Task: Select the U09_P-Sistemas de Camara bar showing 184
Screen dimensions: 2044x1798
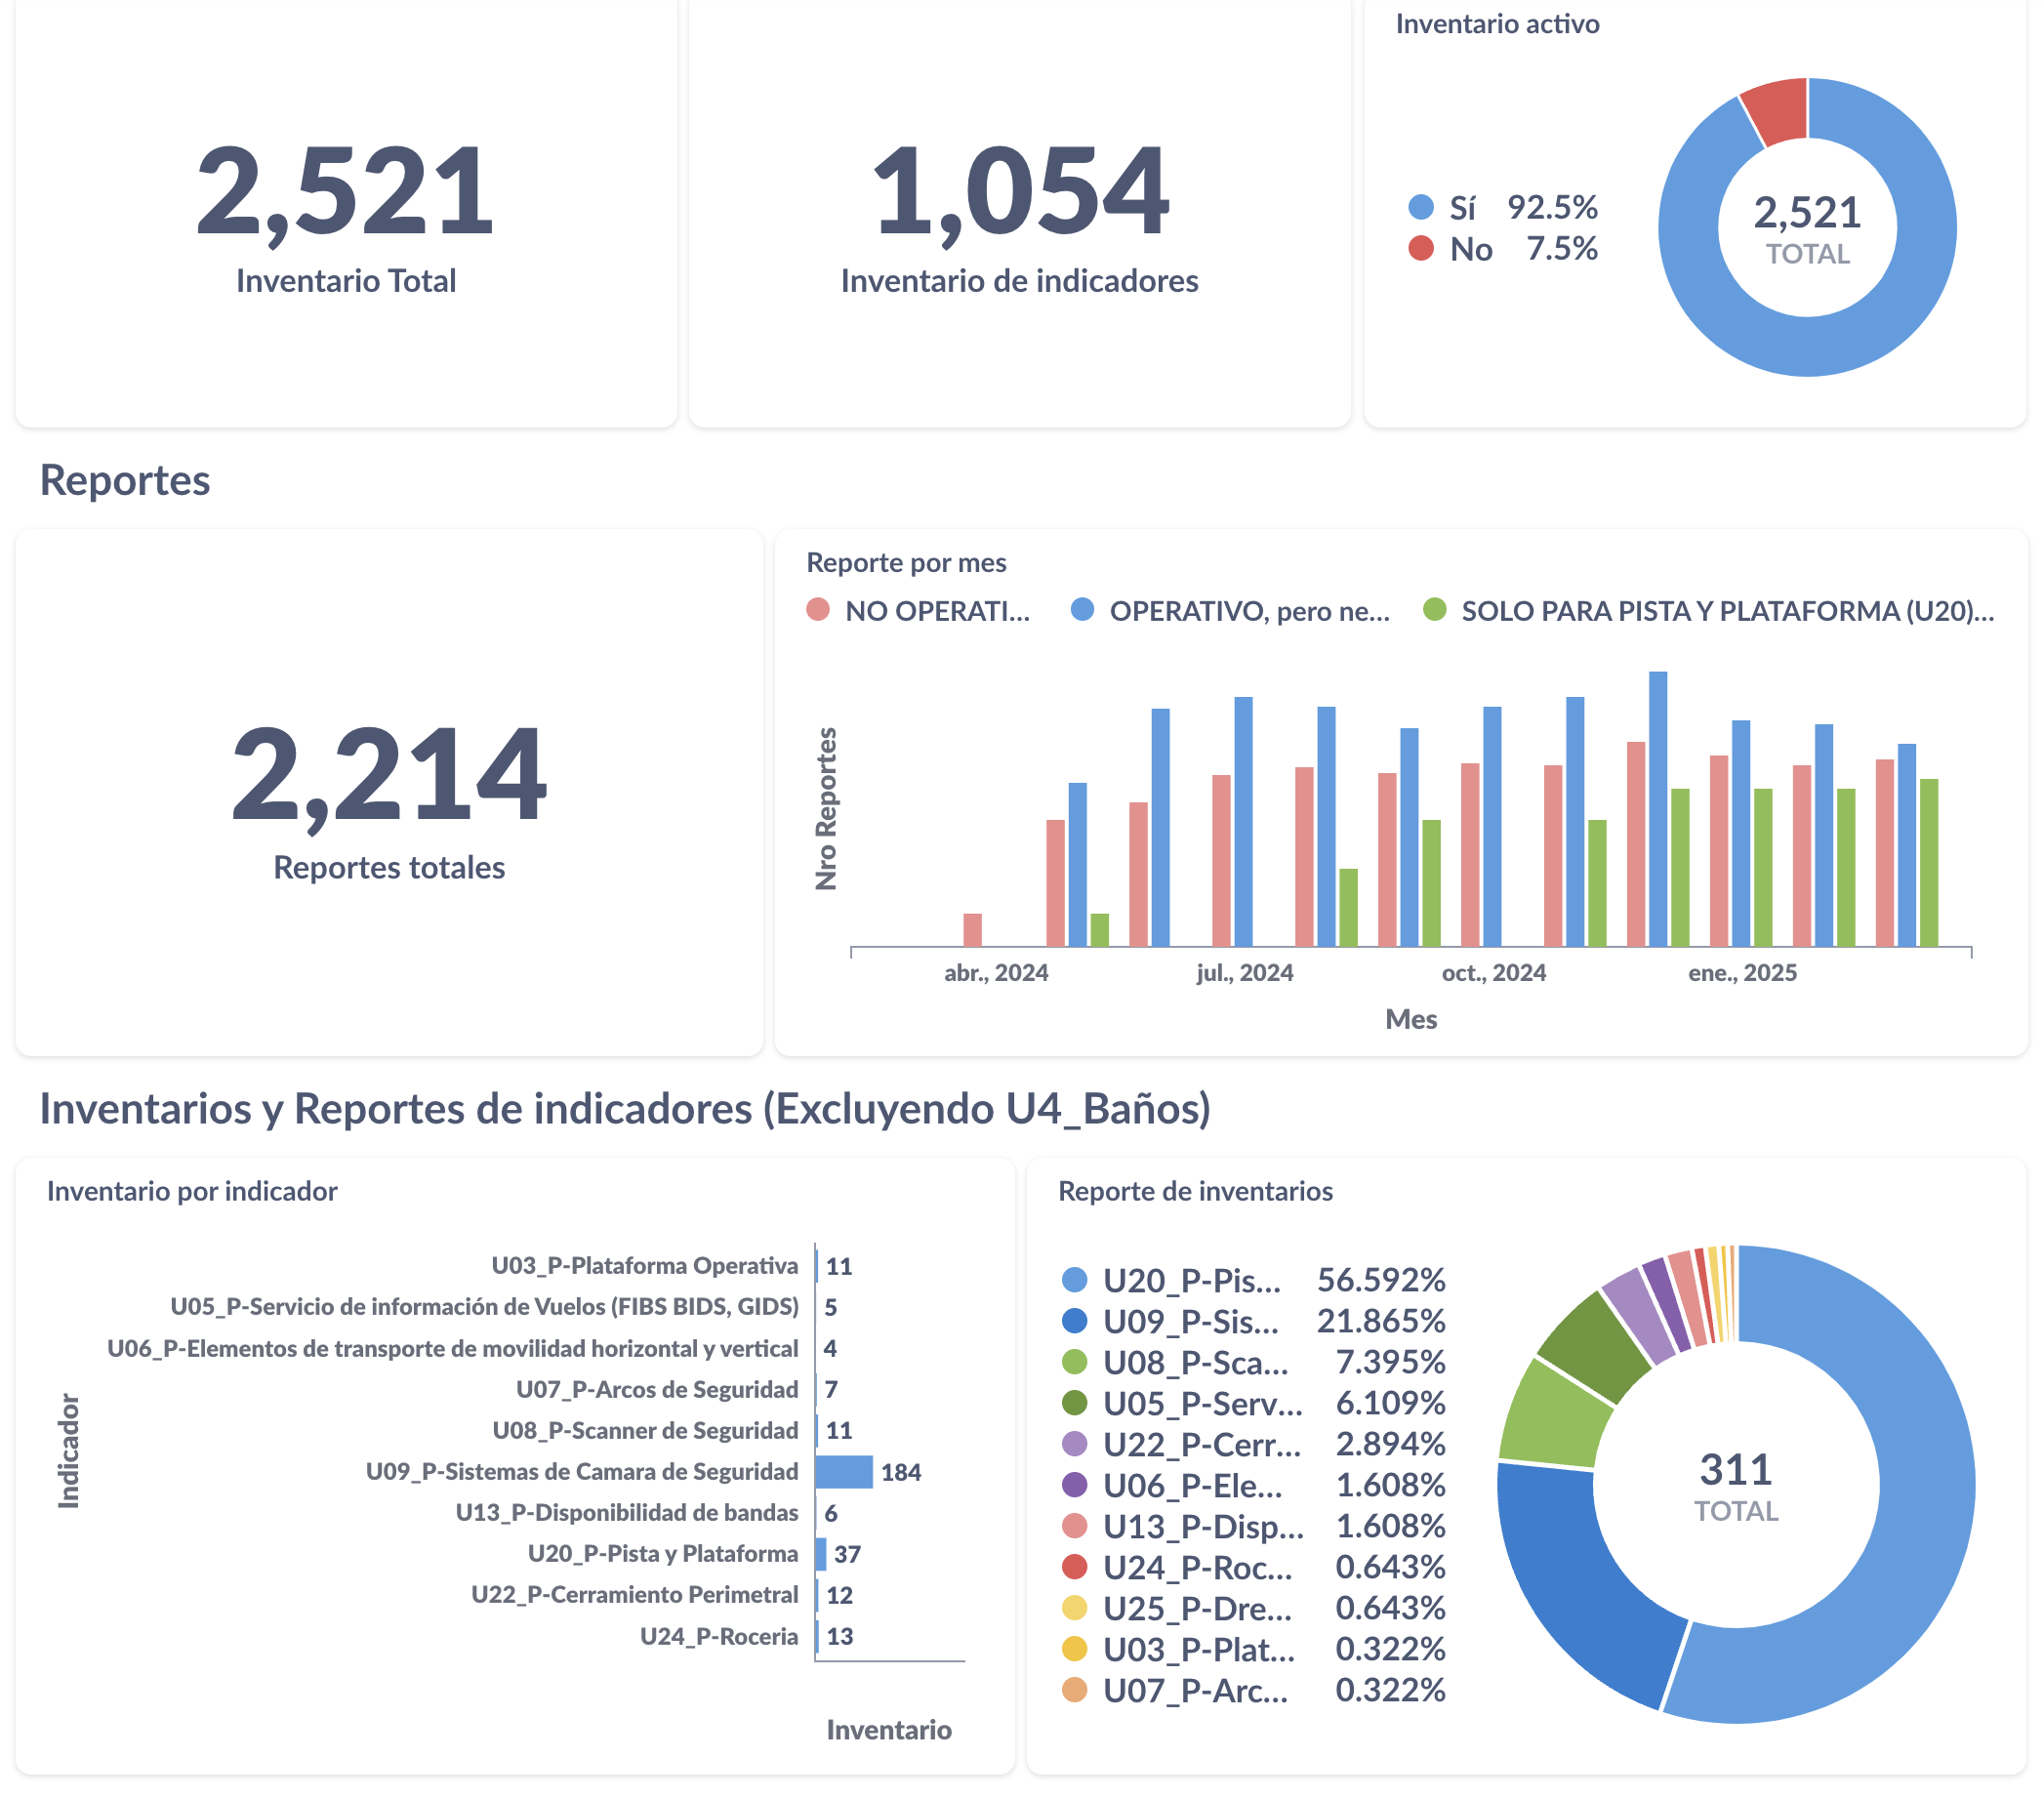Action: [x=845, y=1471]
